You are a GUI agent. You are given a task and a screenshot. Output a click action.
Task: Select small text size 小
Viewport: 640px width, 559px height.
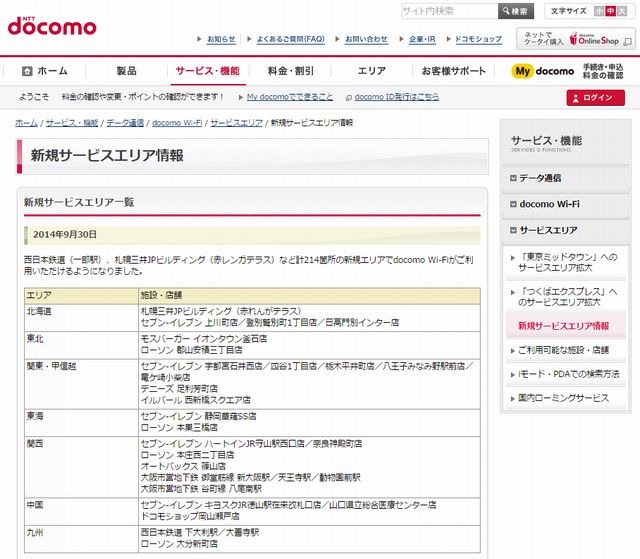[x=599, y=11]
